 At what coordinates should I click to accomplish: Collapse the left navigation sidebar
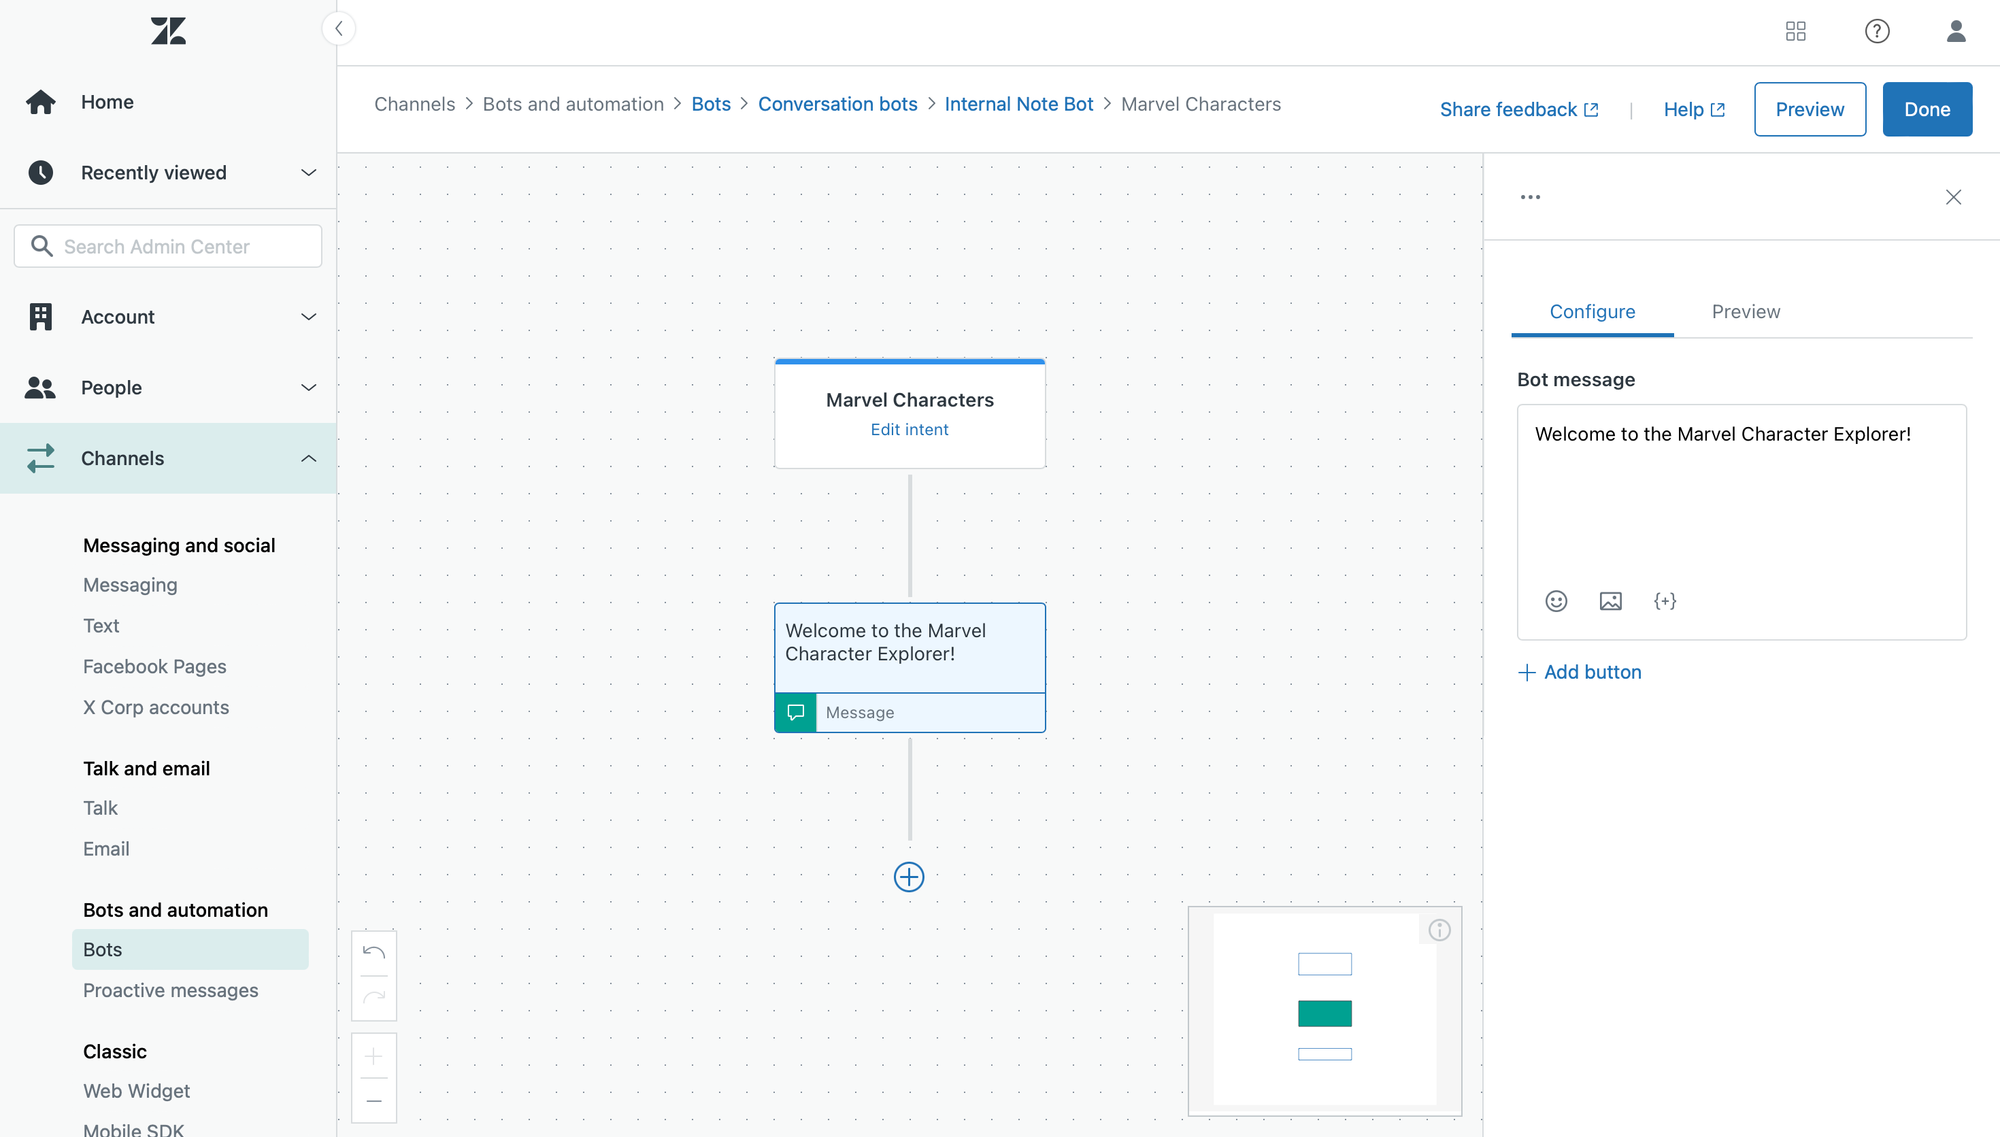tap(339, 28)
